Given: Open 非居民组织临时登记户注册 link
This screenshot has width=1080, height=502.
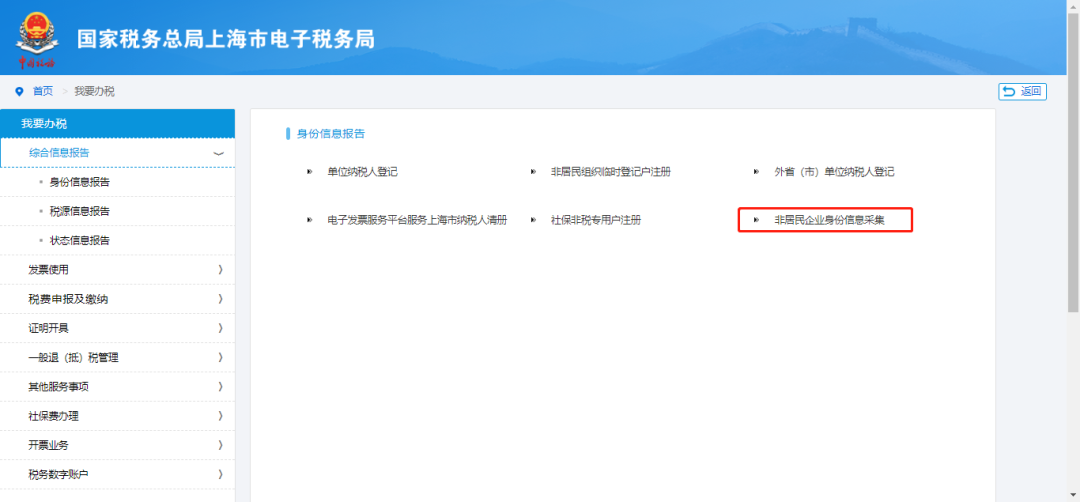Looking at the screenshot, I should tap(611, 172).
